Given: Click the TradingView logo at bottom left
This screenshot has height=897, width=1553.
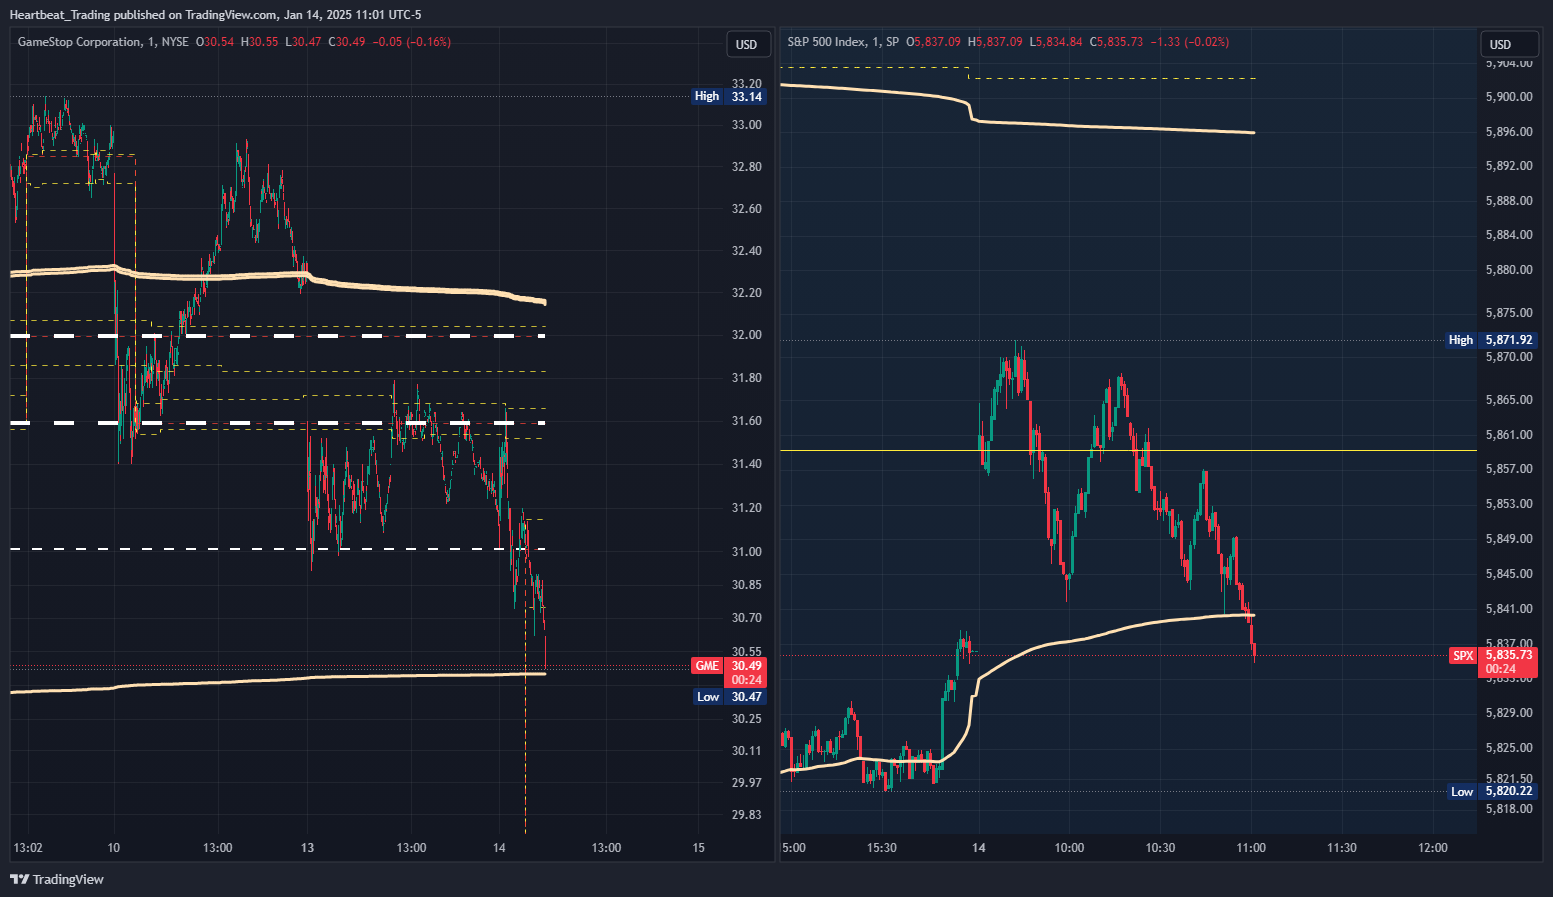Looking at the screenshot, I should (57, 879).
